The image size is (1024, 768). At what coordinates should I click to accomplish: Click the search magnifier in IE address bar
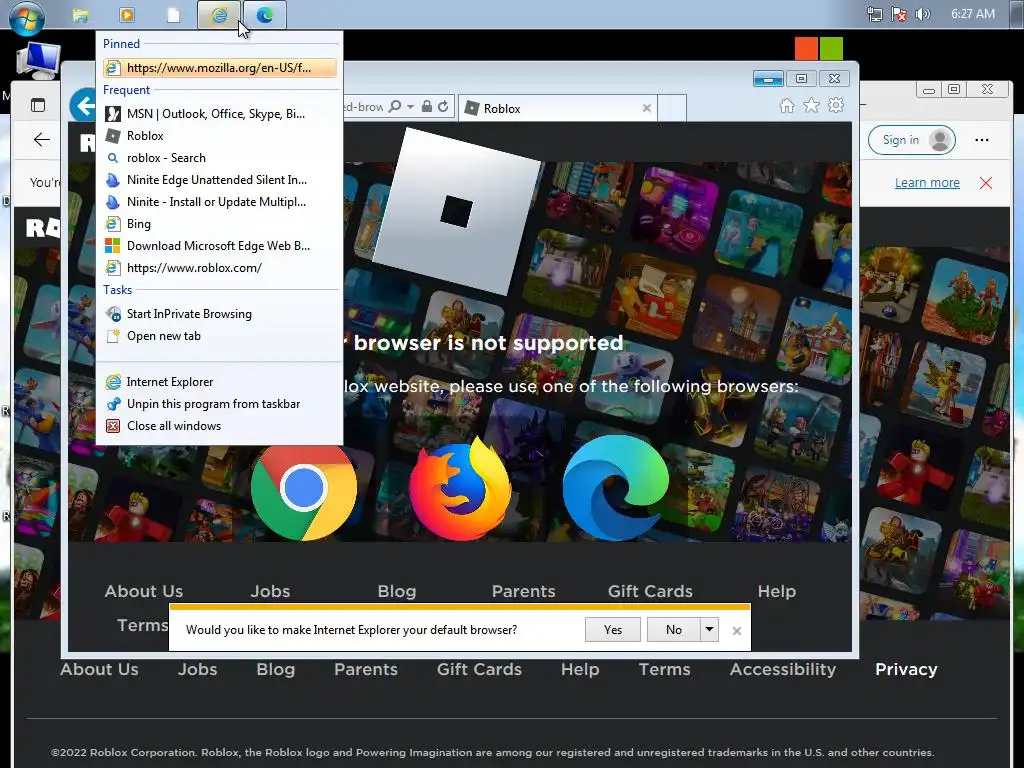pyautogui.click(x=395, y=106)
